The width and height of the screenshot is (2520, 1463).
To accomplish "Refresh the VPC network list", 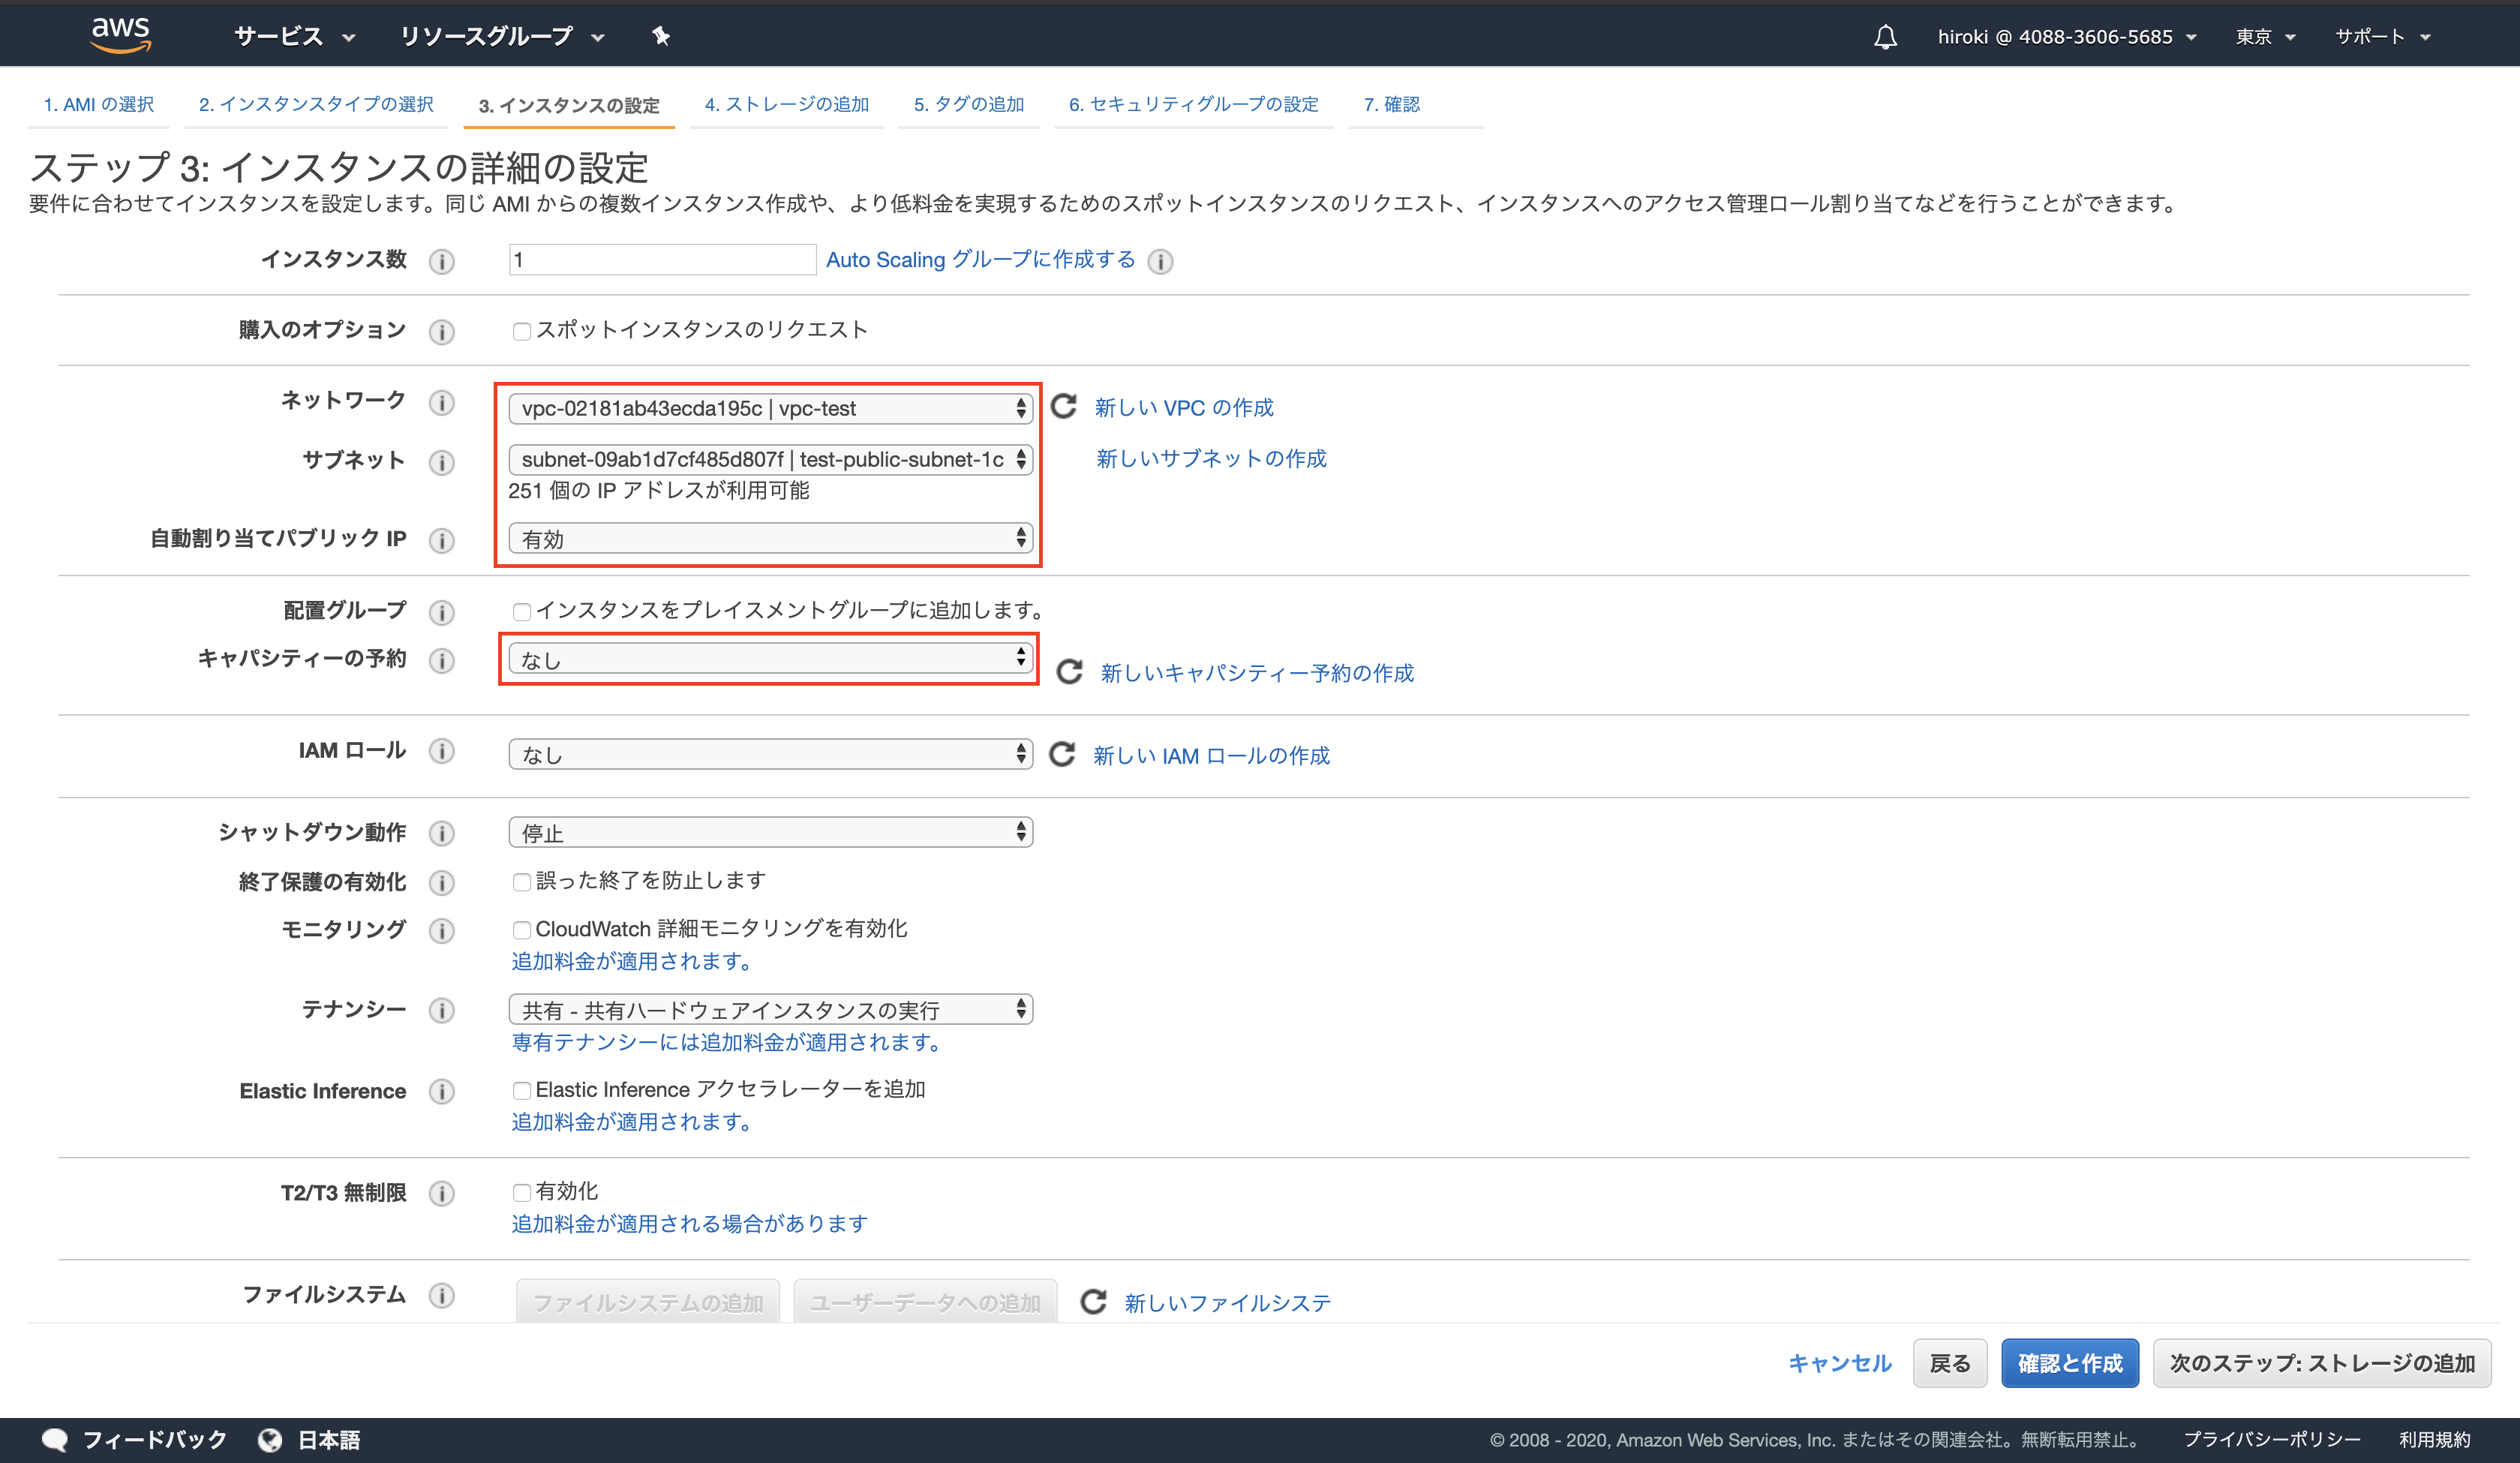I will click(x=1063, y=407).
